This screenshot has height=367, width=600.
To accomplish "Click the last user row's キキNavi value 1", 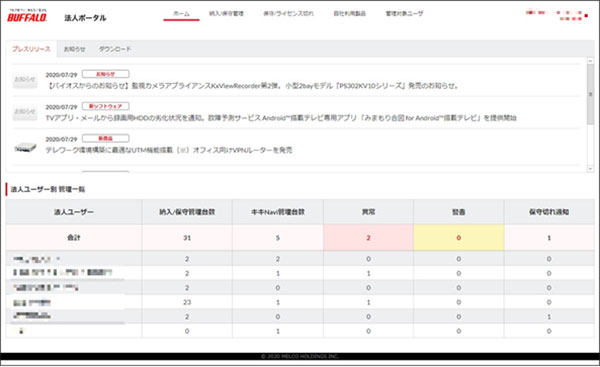I will (x=278, y=331).
